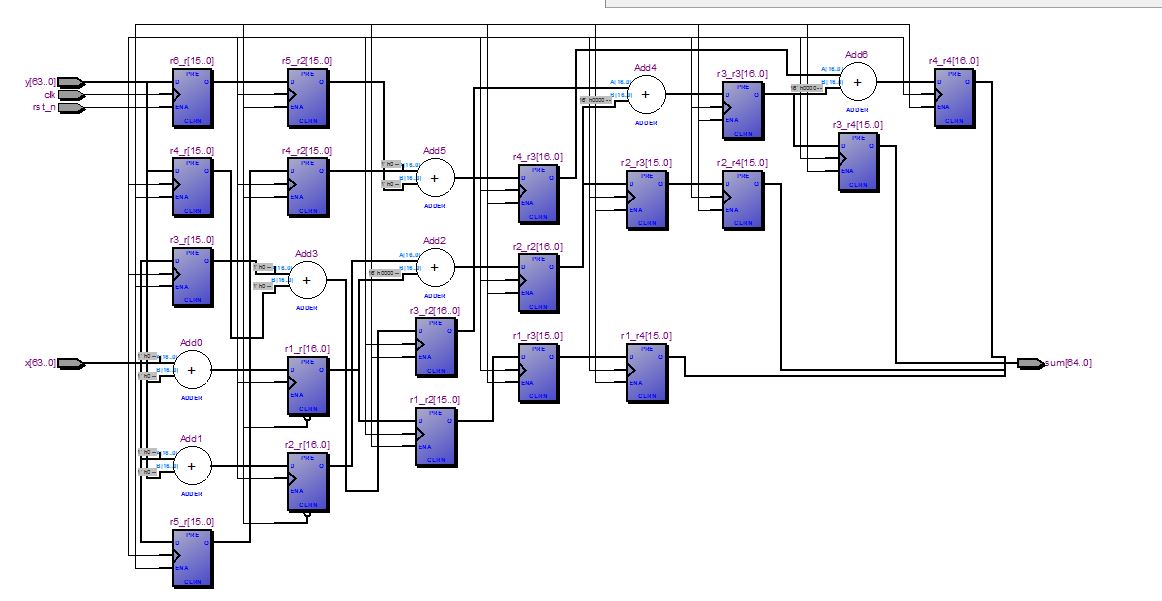Click the r3_r4[15..0] register block
The width and height of the screenshot is (1162, 601).
[858, 162]
